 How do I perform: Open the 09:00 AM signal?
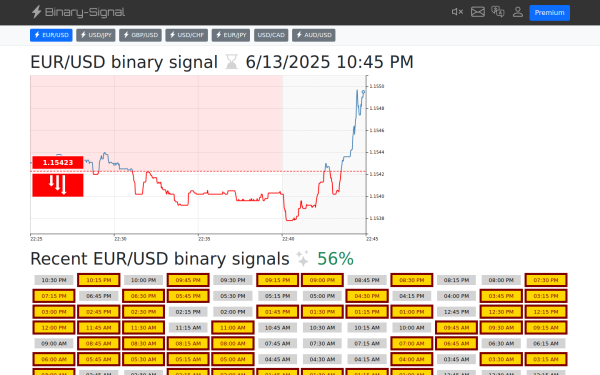54,344
